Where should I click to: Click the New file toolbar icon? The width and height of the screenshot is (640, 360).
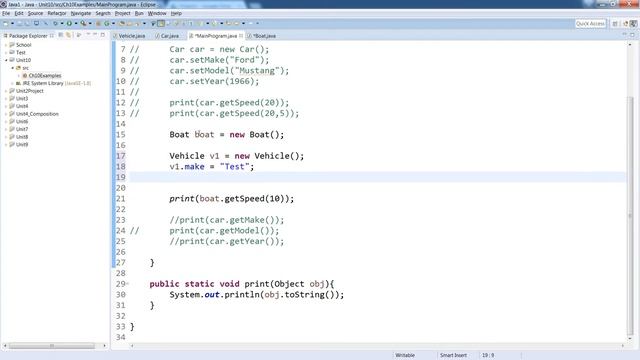coord(6,24)
